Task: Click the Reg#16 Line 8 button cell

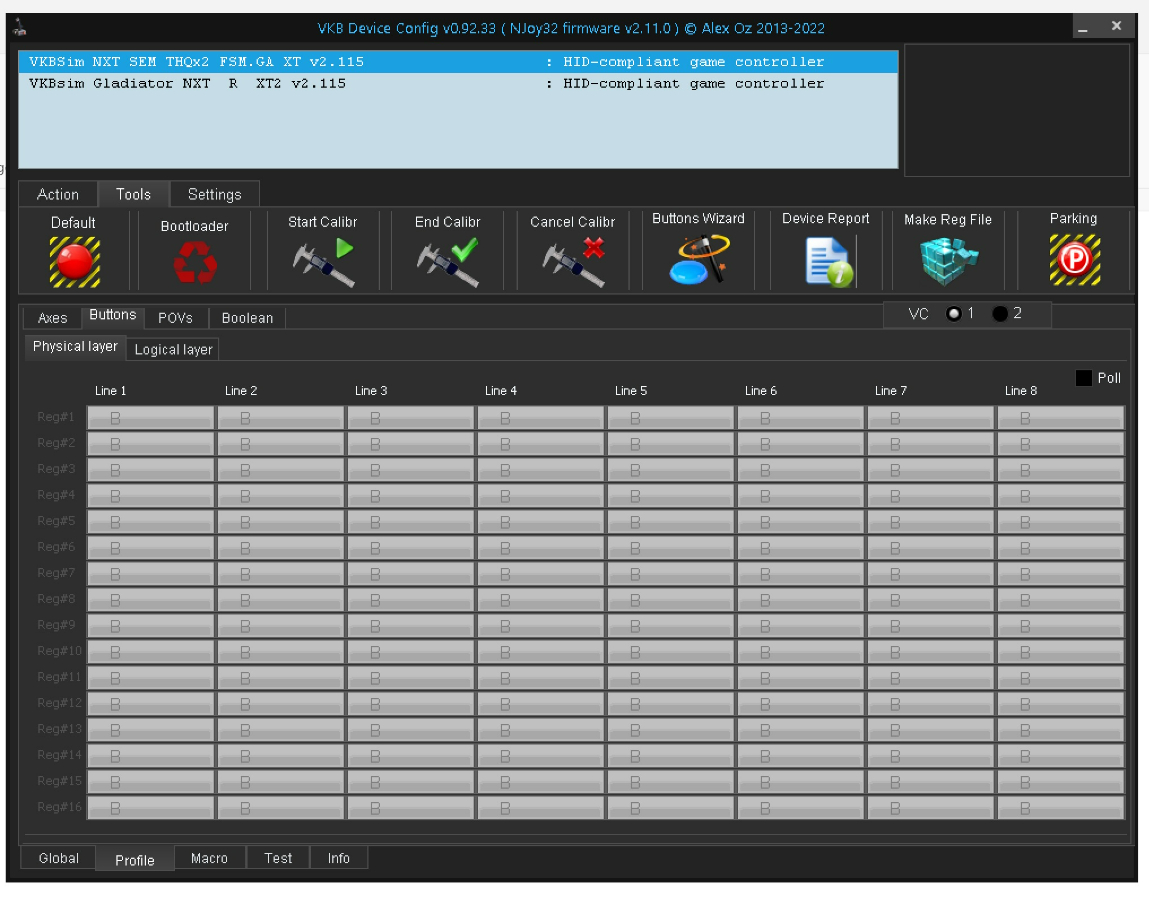Action: (x=1061, y=808)
